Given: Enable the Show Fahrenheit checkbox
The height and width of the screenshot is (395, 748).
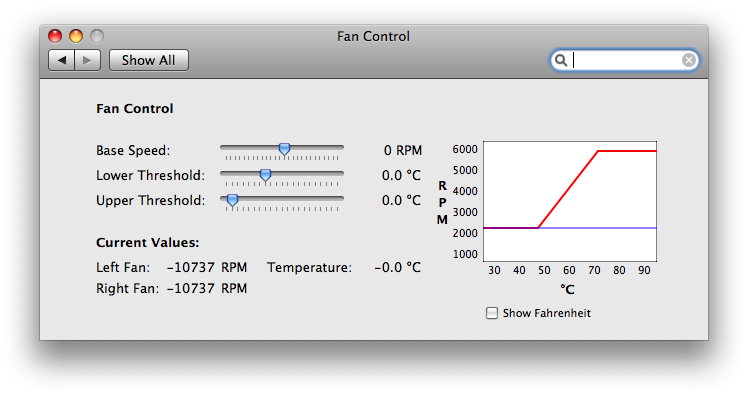Looking at the screenshot, I should 491,313.
